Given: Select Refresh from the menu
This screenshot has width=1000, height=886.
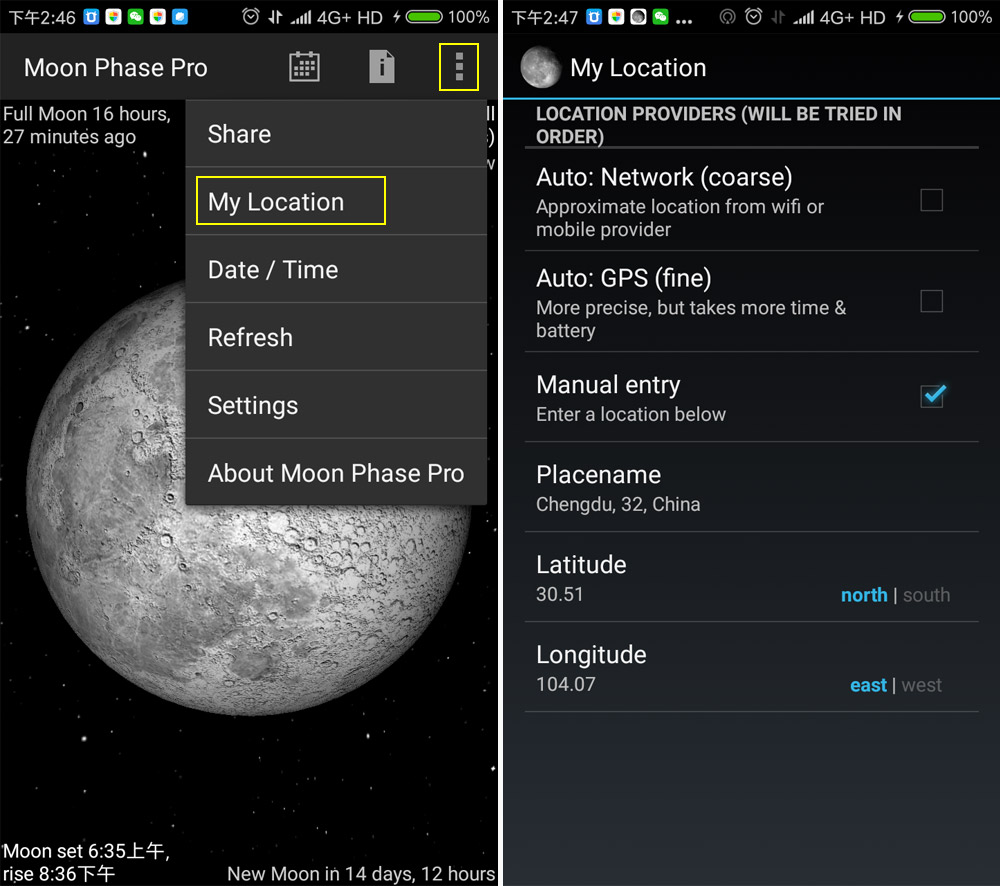Looking at the screenshot, I should click(x=336, y=337).
